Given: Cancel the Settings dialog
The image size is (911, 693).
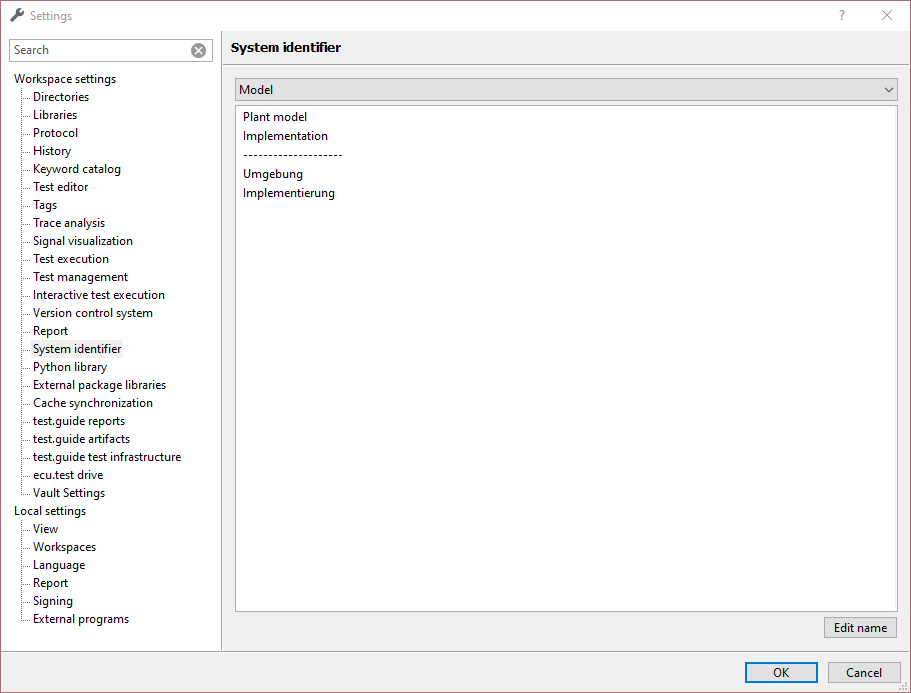Looking at the screenshot, I should coord(863,673).
